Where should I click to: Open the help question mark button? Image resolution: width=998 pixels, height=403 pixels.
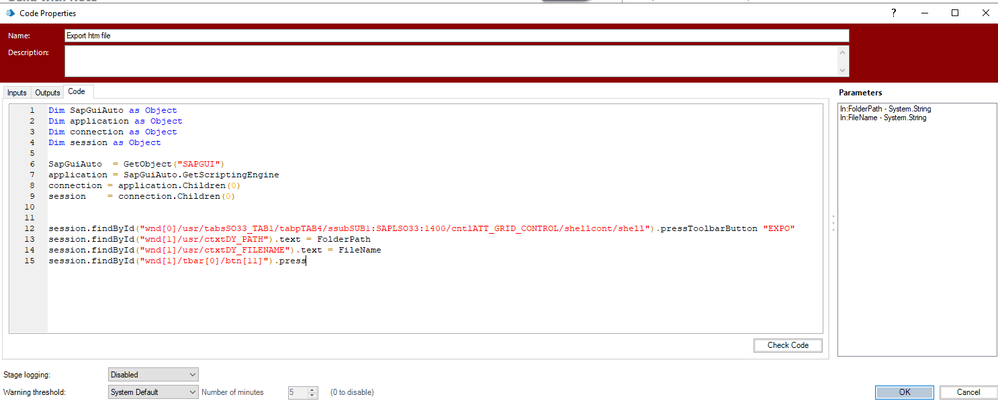coord(894,13)
